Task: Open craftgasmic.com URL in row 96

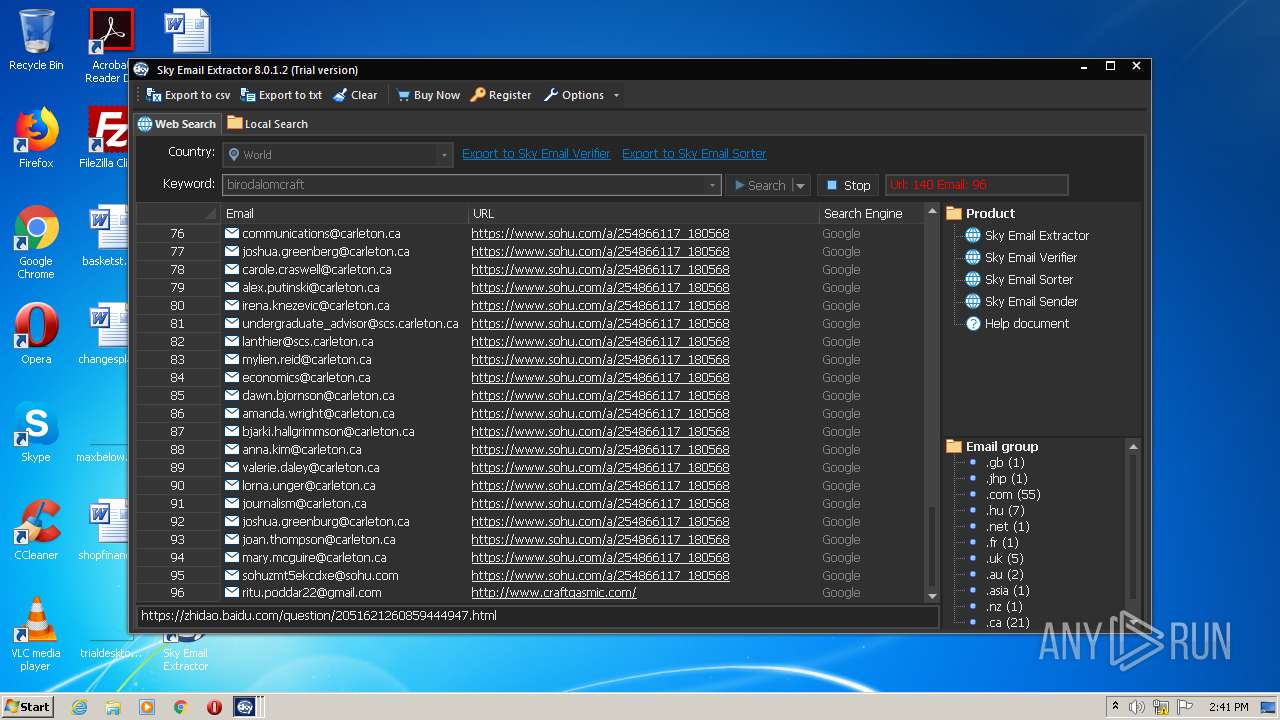Action: (554, 592)
